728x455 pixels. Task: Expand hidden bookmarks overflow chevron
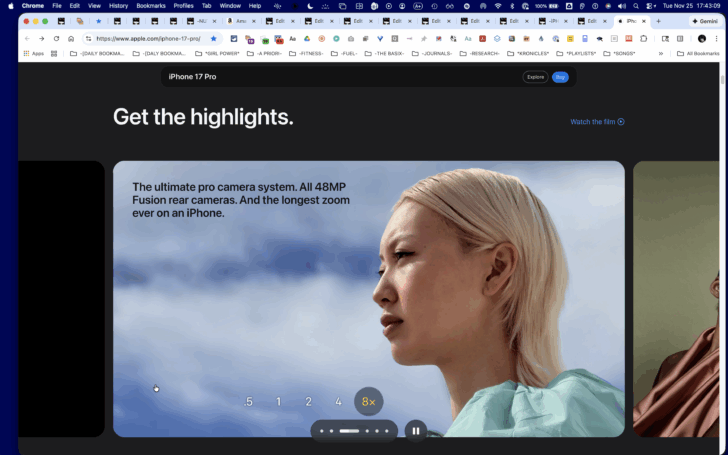click(x=661, y=54)
